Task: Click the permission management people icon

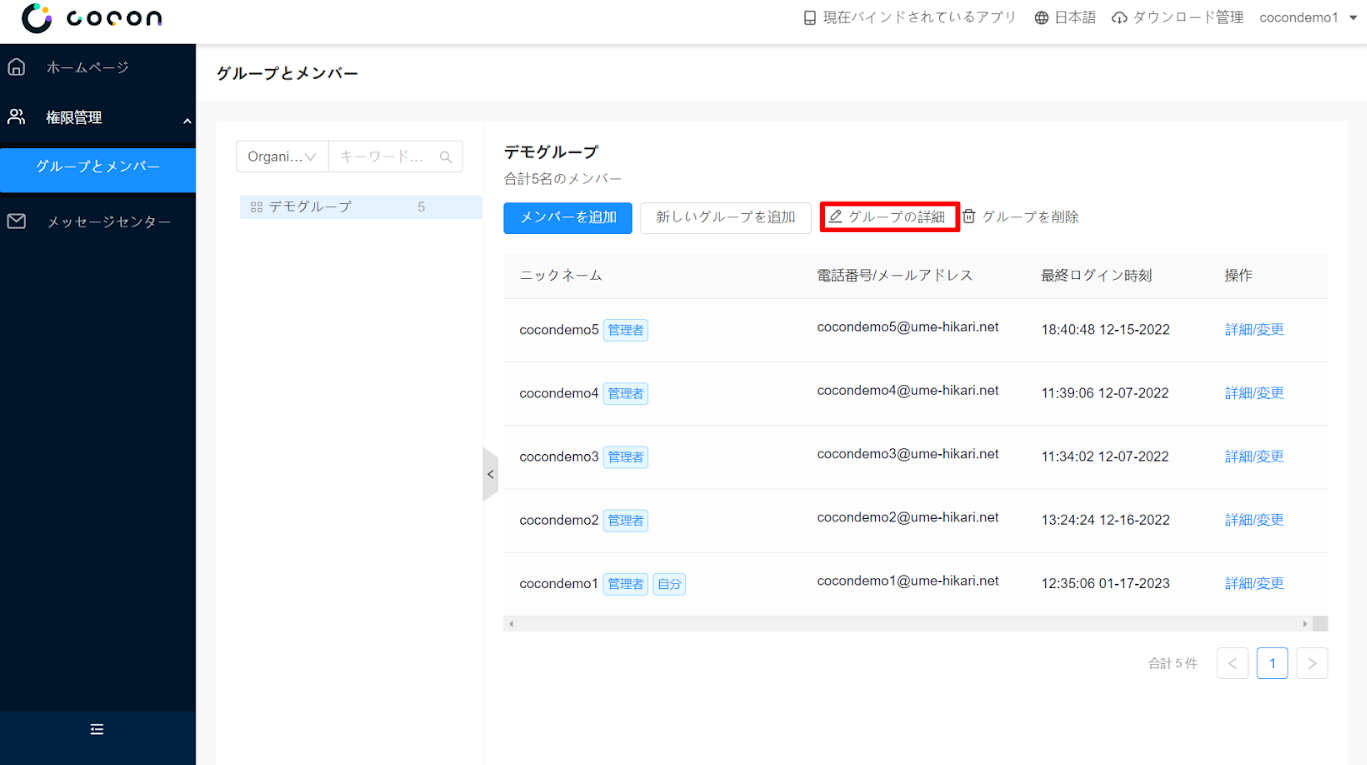Action: (x=16, y=117)
